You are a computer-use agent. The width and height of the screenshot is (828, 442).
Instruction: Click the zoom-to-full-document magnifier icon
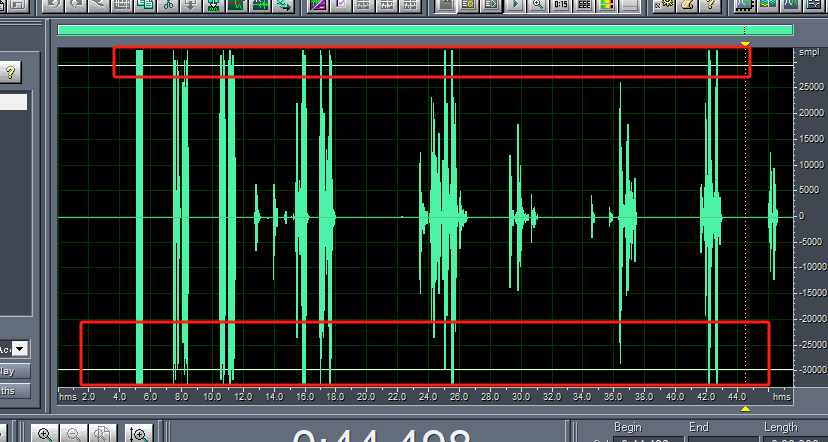[103, 434]
